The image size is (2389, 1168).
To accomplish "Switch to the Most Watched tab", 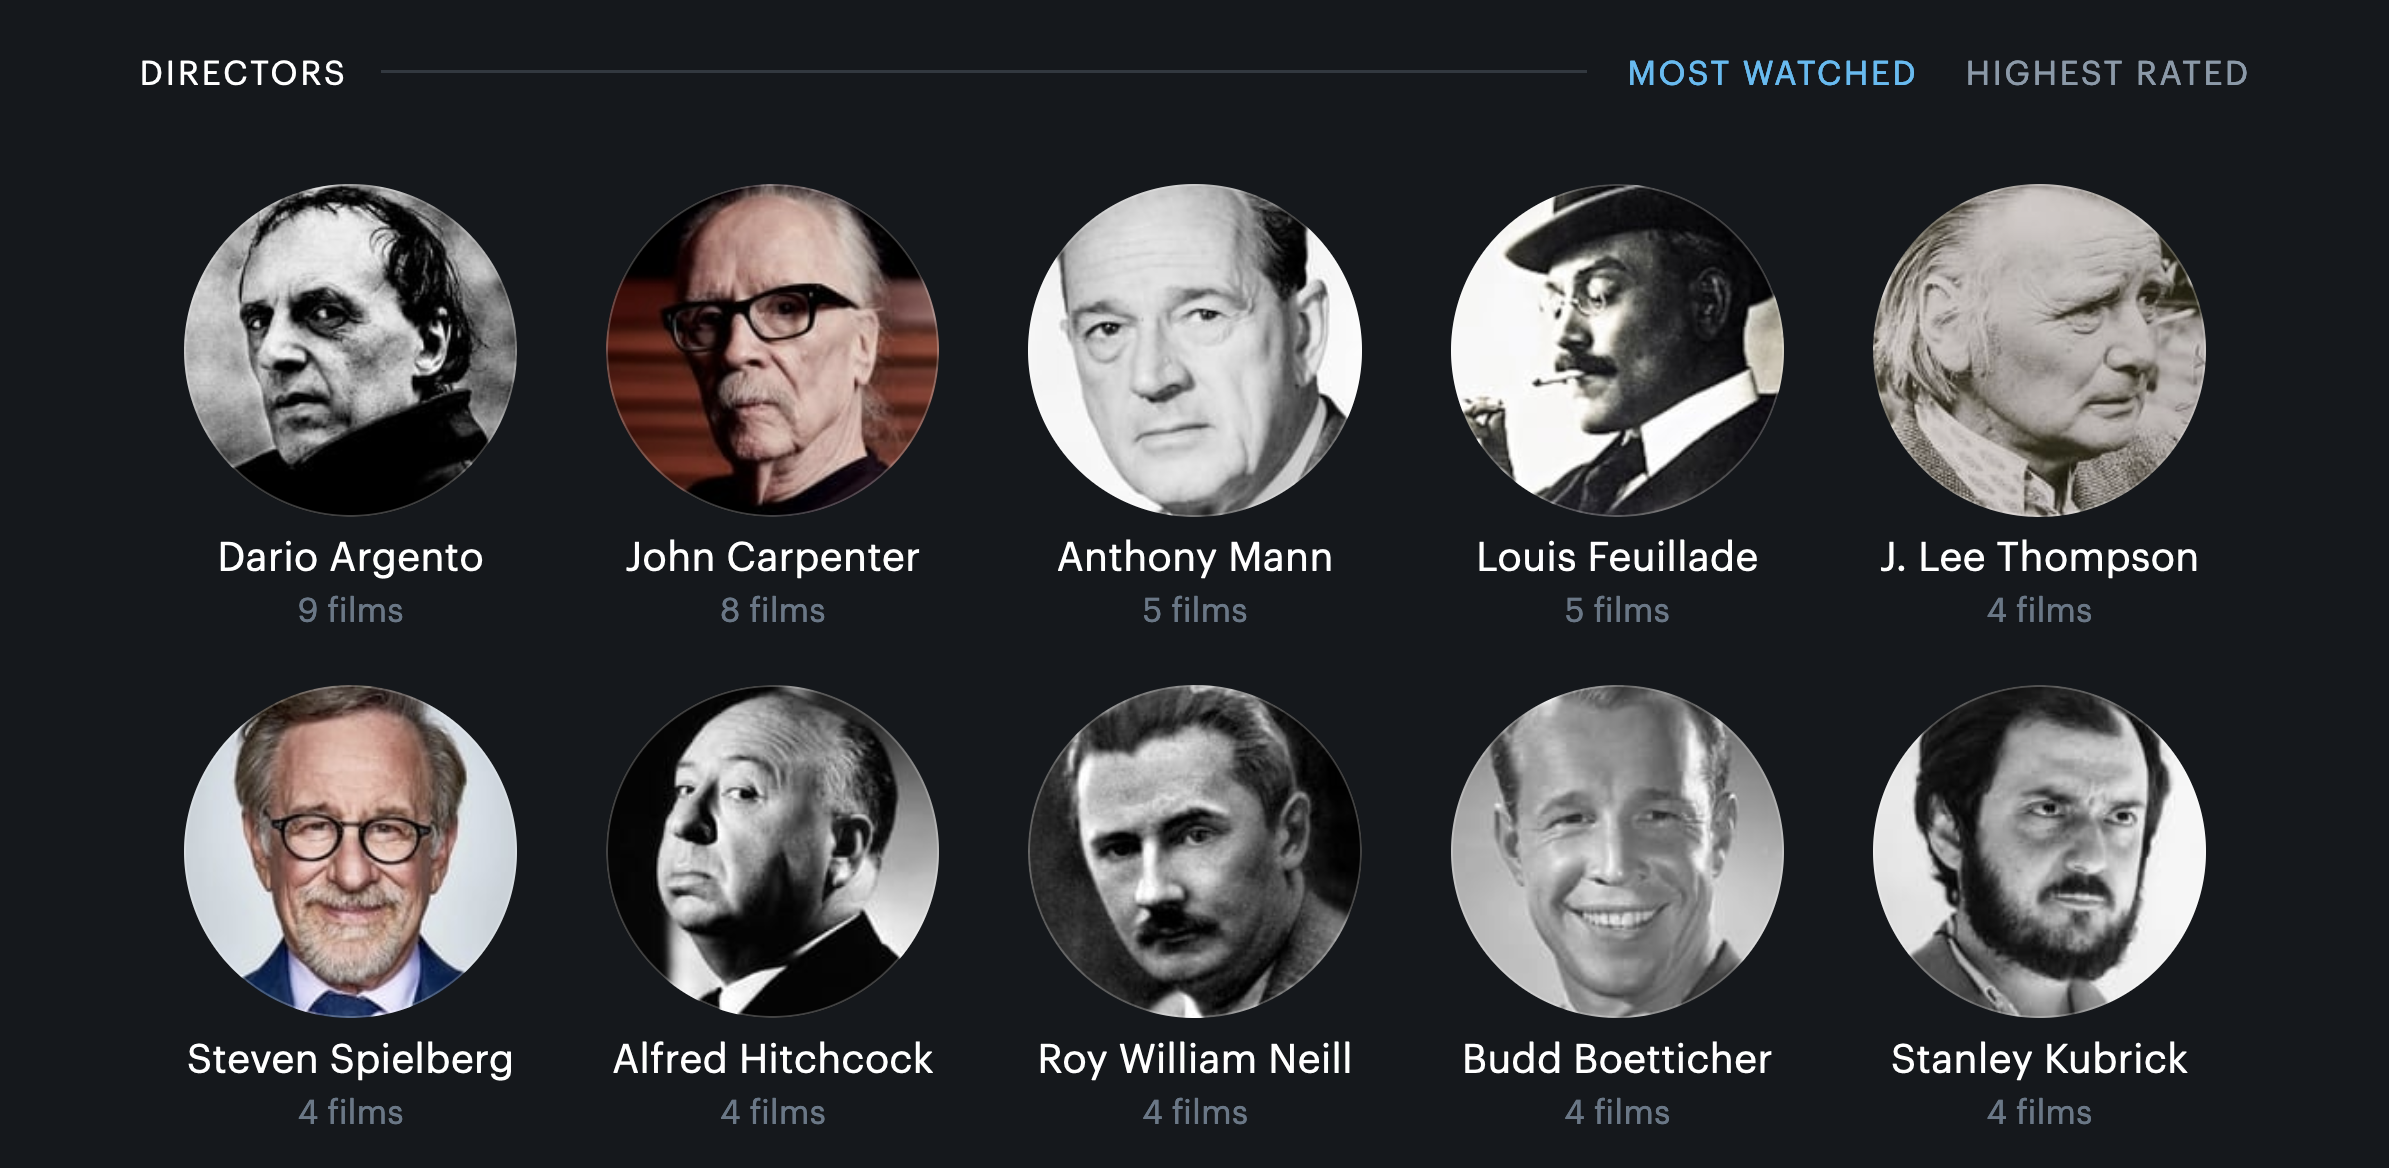I will (x=1771, y=73).
